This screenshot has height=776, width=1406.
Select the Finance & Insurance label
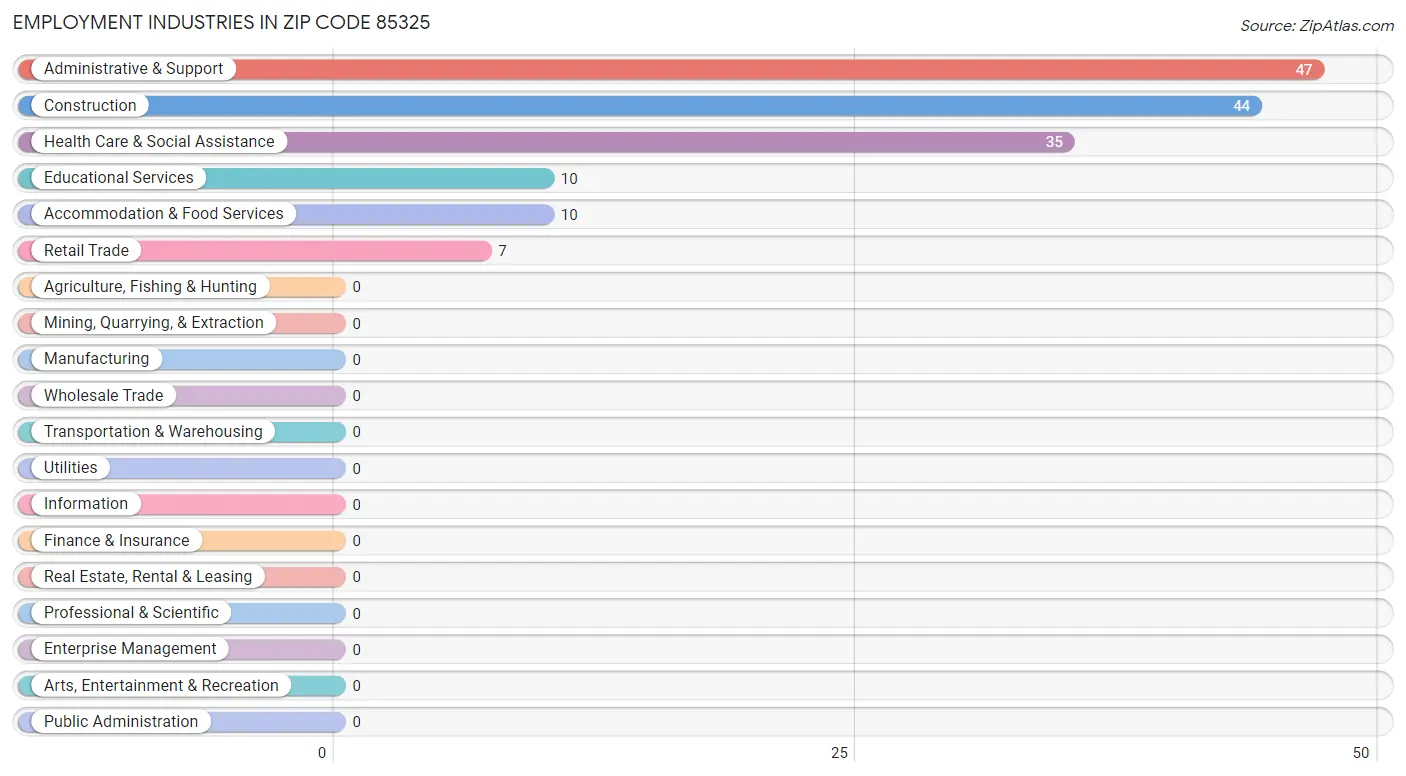(x=116, y=540)
